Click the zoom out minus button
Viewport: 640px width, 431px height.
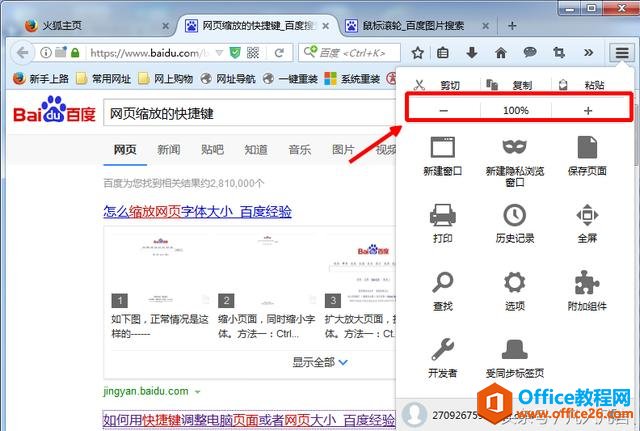[443, 110]
